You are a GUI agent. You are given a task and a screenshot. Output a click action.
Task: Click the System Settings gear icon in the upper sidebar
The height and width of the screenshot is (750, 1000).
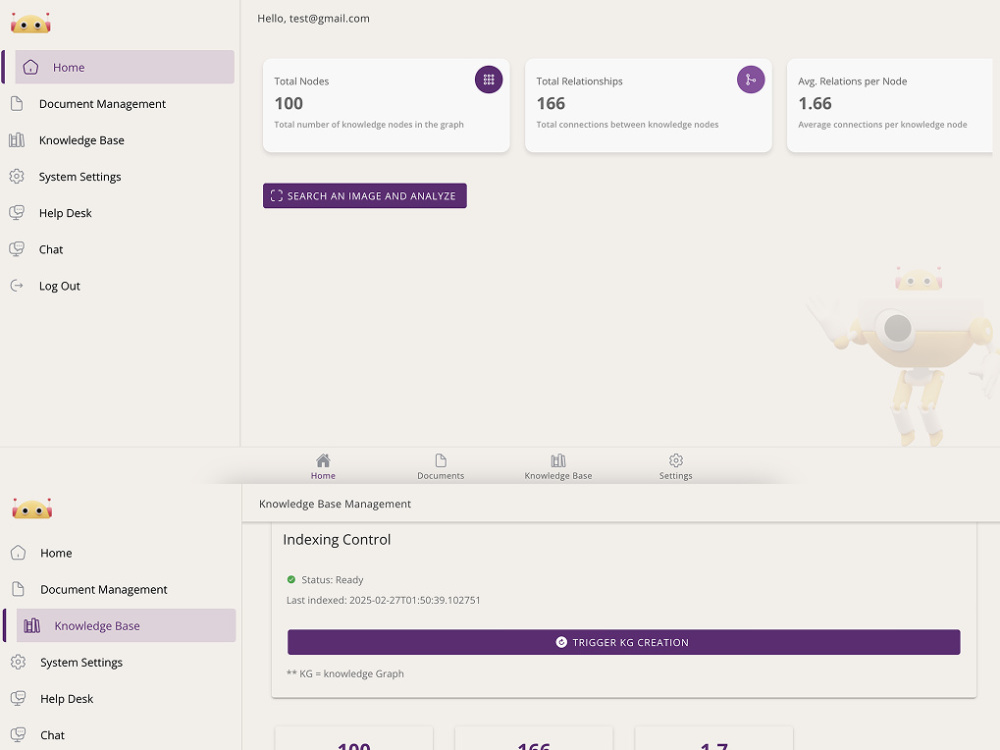pos(17,176)
